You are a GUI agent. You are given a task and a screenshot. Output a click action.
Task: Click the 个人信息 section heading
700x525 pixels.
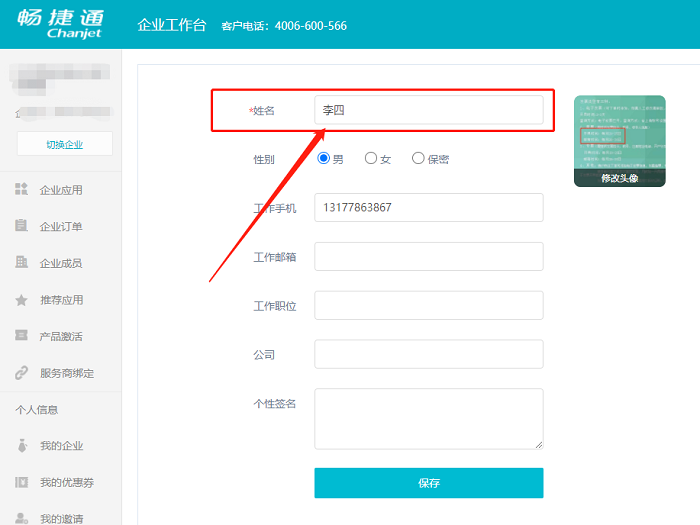[x=37, y=410]
